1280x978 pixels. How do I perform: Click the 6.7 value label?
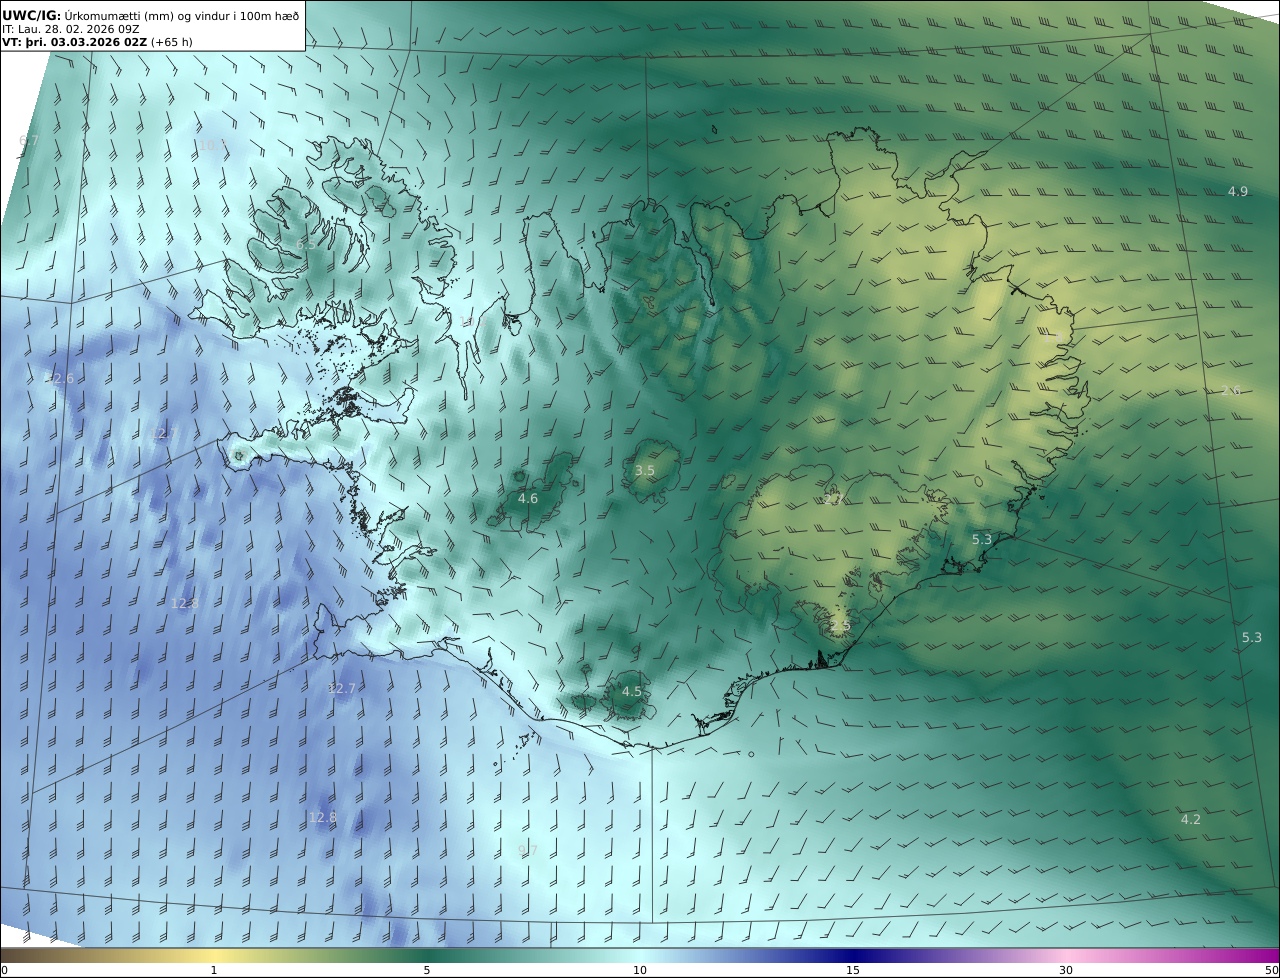(x=29, y=141)
